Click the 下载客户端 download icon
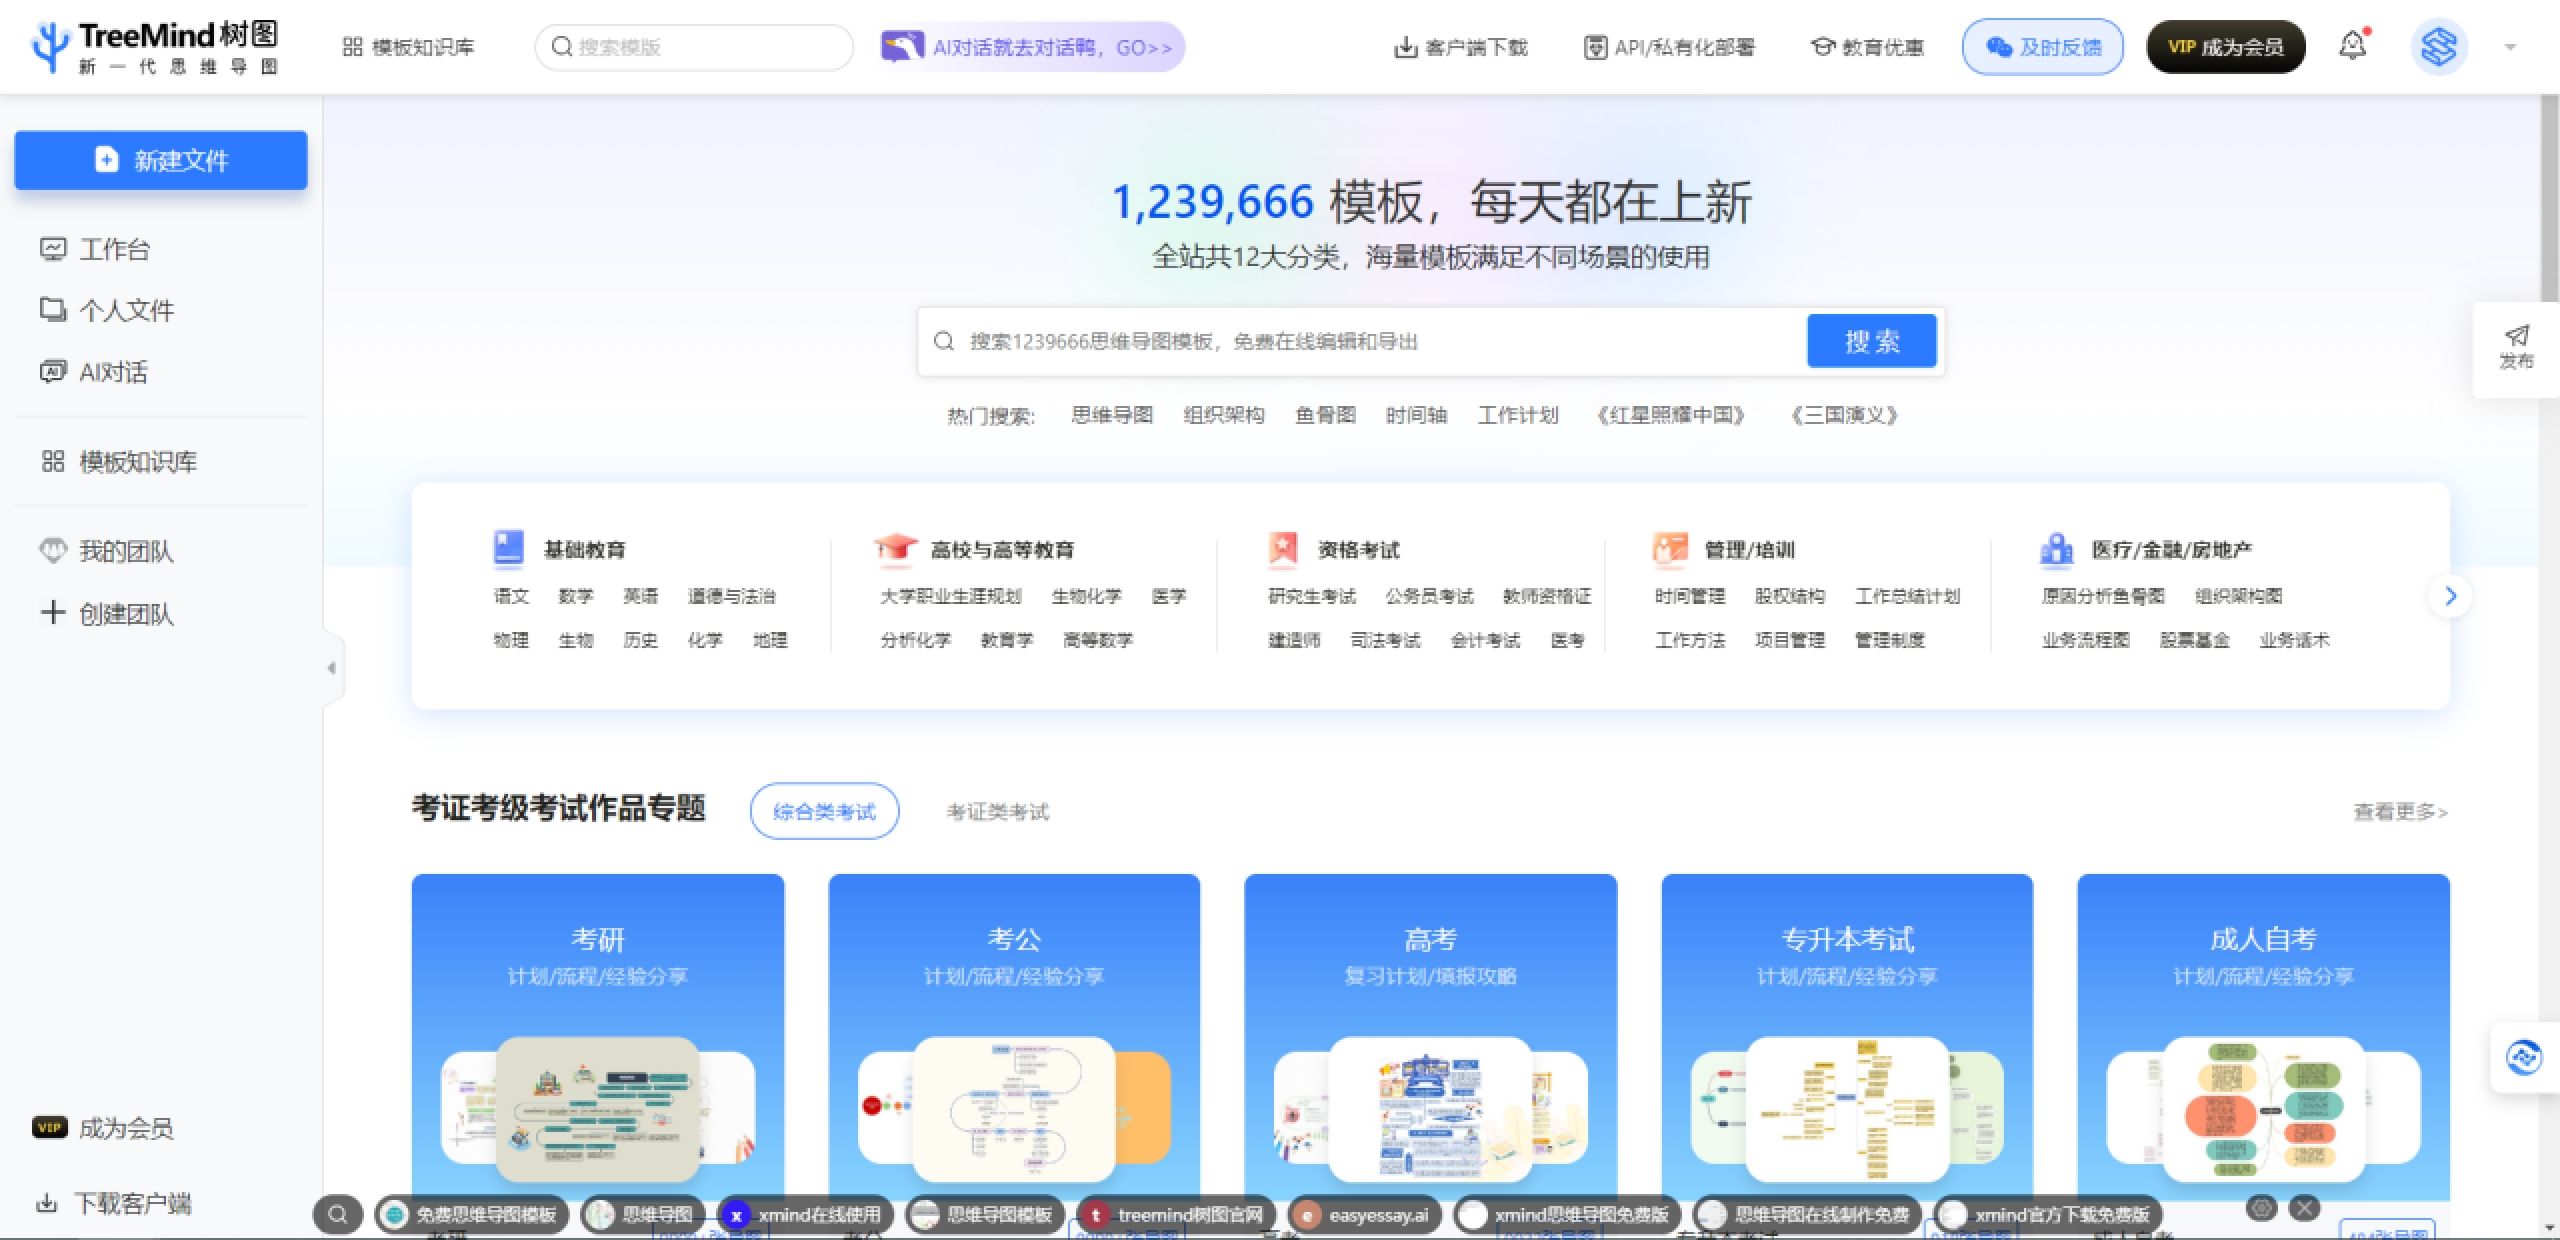Viewport: 2560px width, 1240px height. tap(47, 1203)
